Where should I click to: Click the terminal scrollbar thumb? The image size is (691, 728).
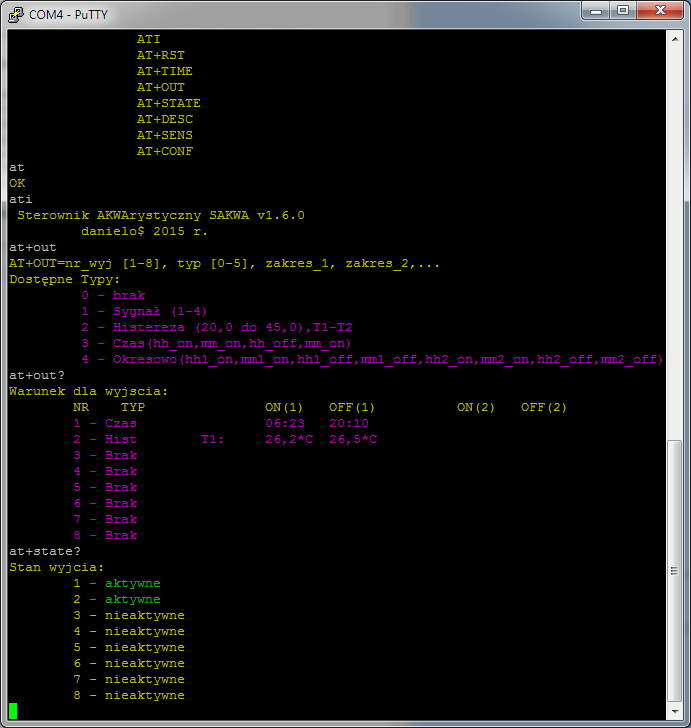[675, 570]
